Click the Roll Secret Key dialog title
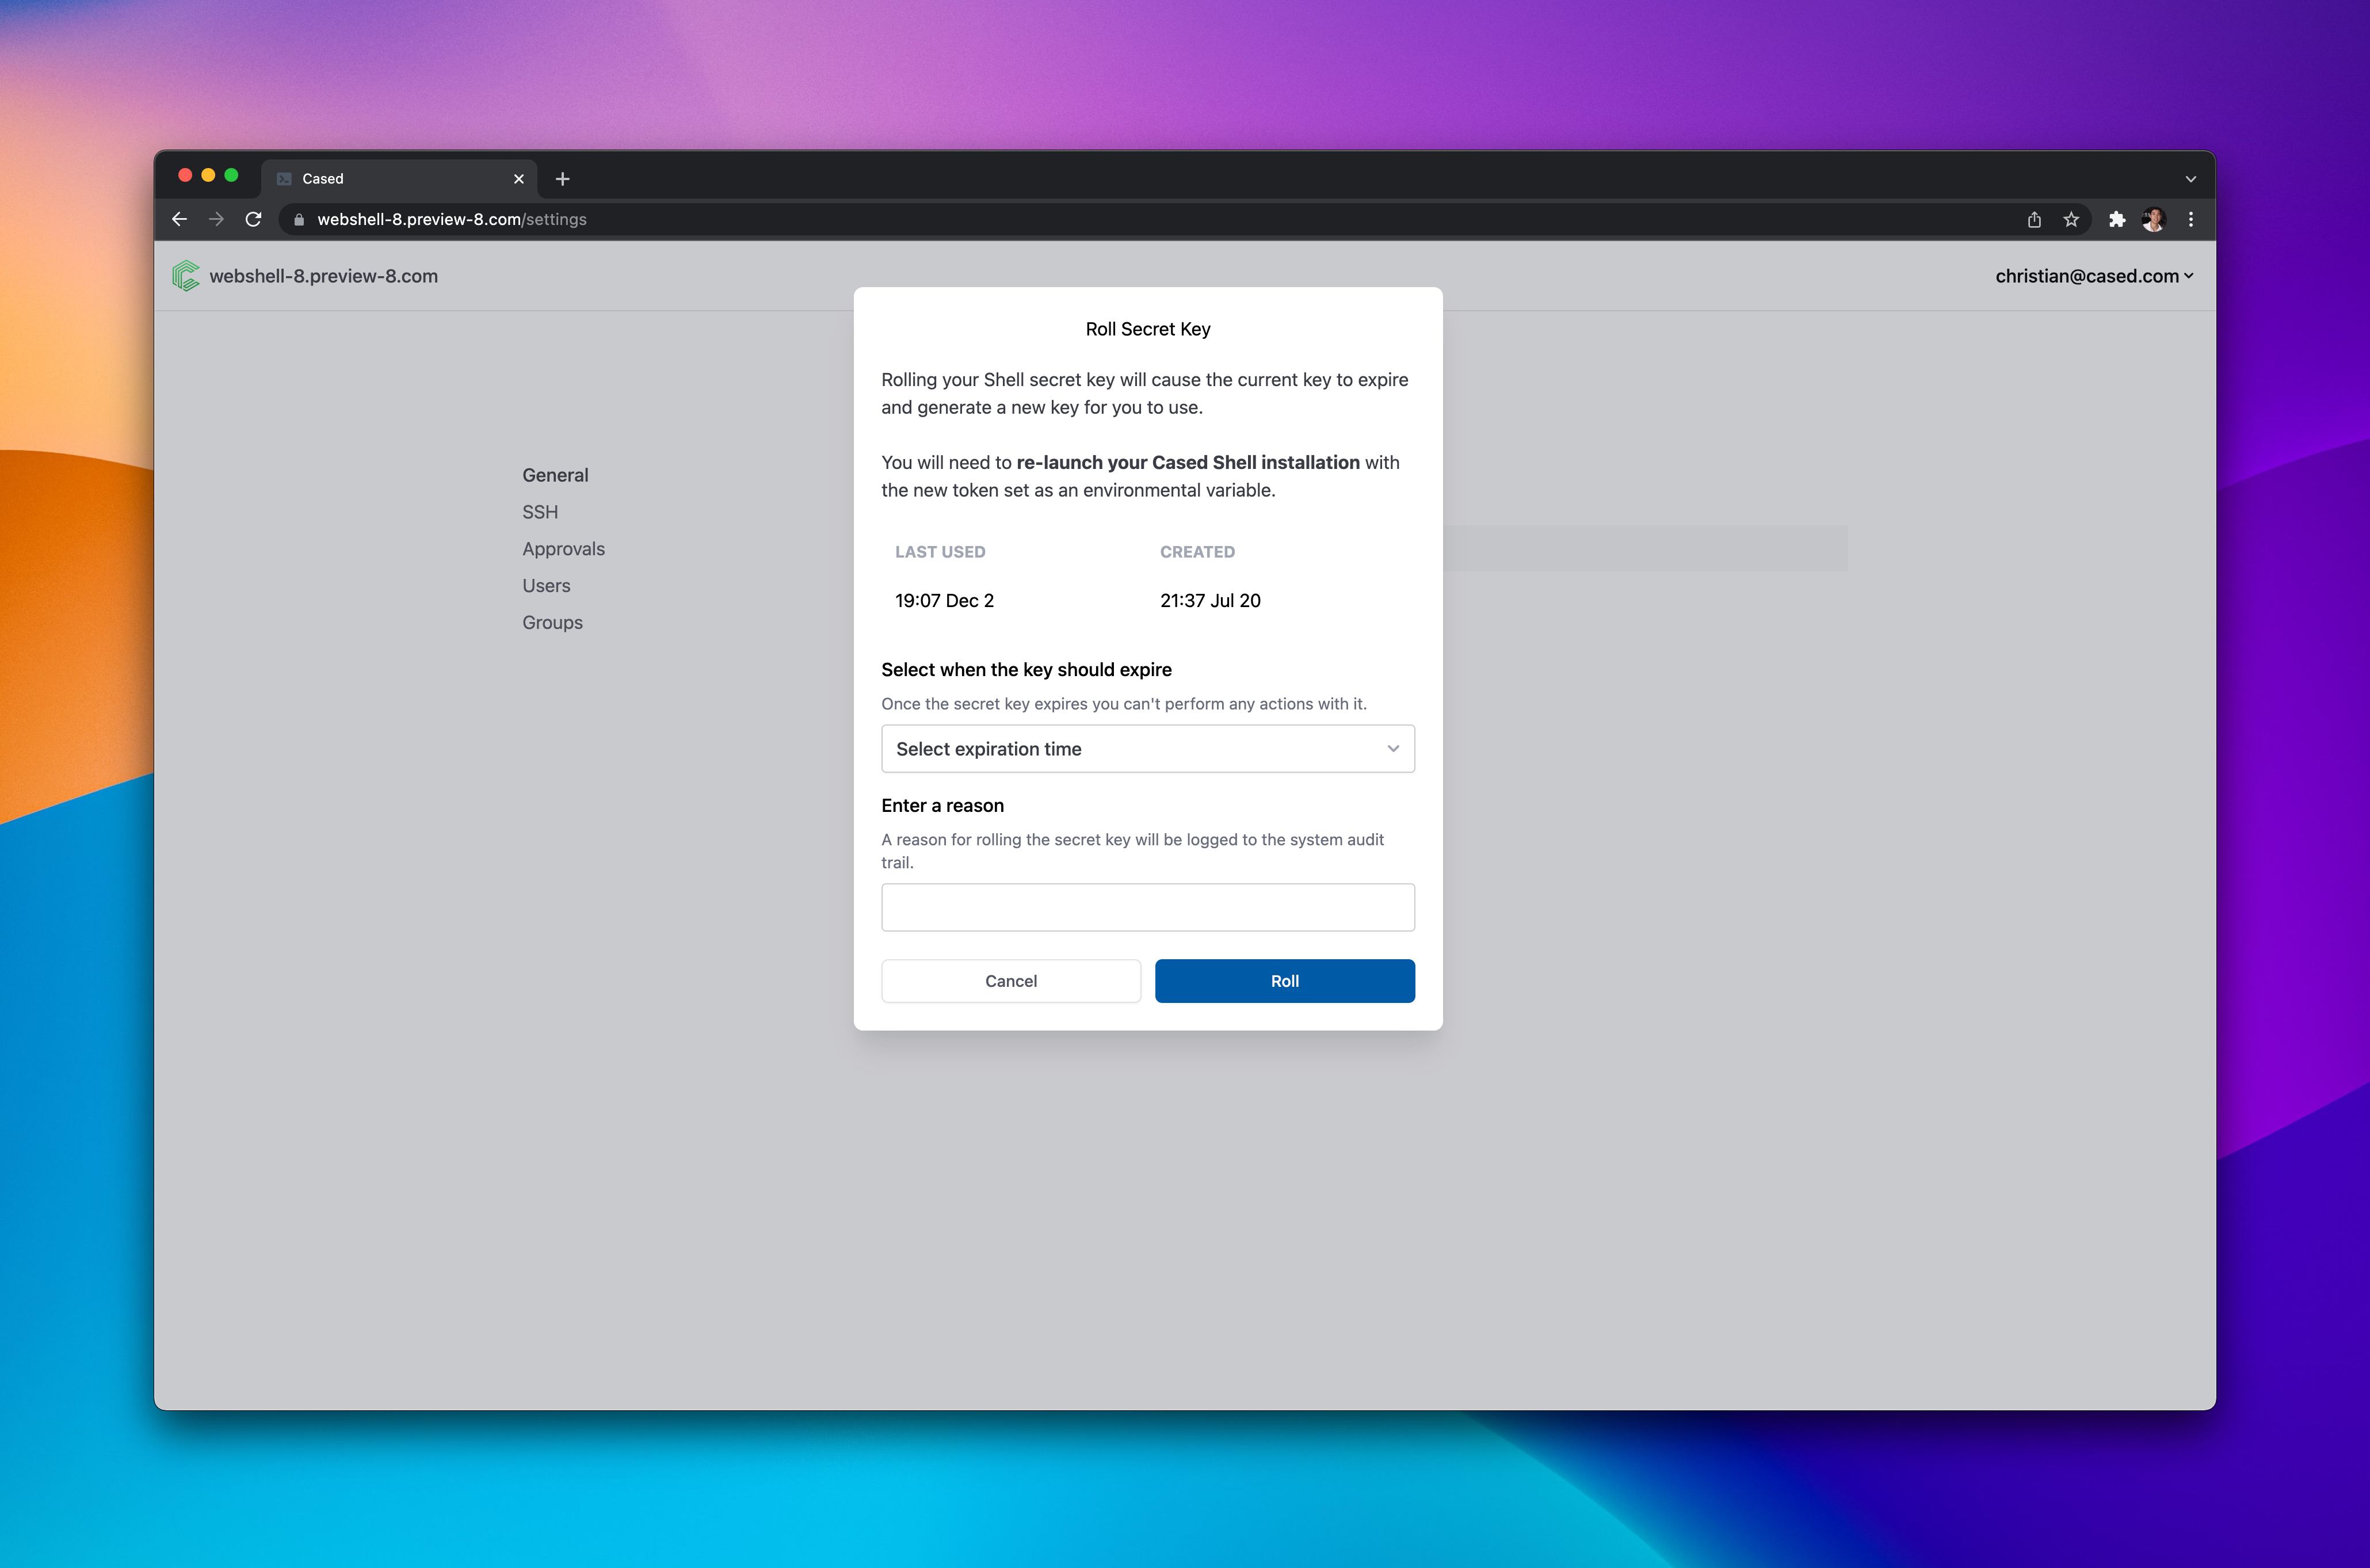This screenshot has height=1568, width=2370. coord(1148,329)
